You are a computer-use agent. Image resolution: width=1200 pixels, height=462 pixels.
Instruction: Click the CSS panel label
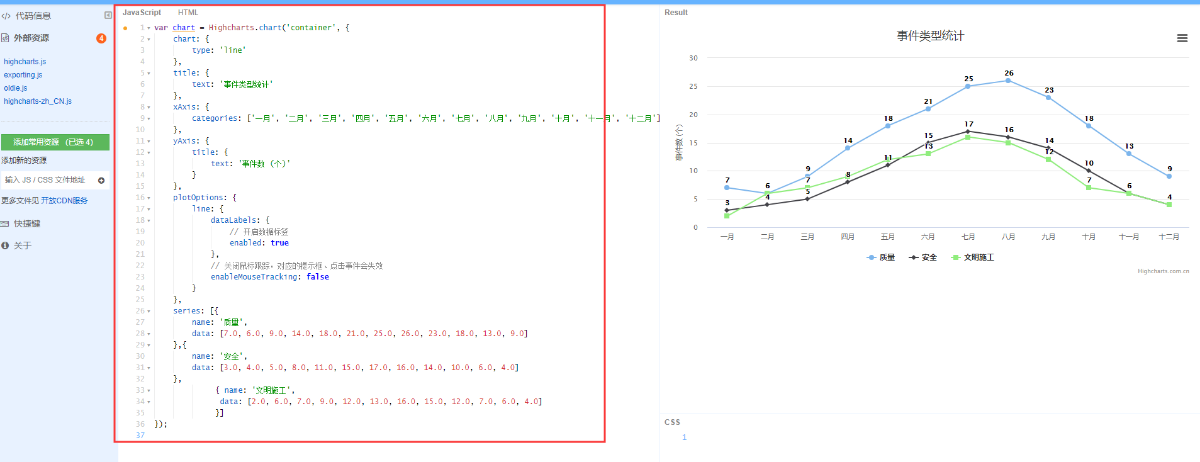coord(672,422)
